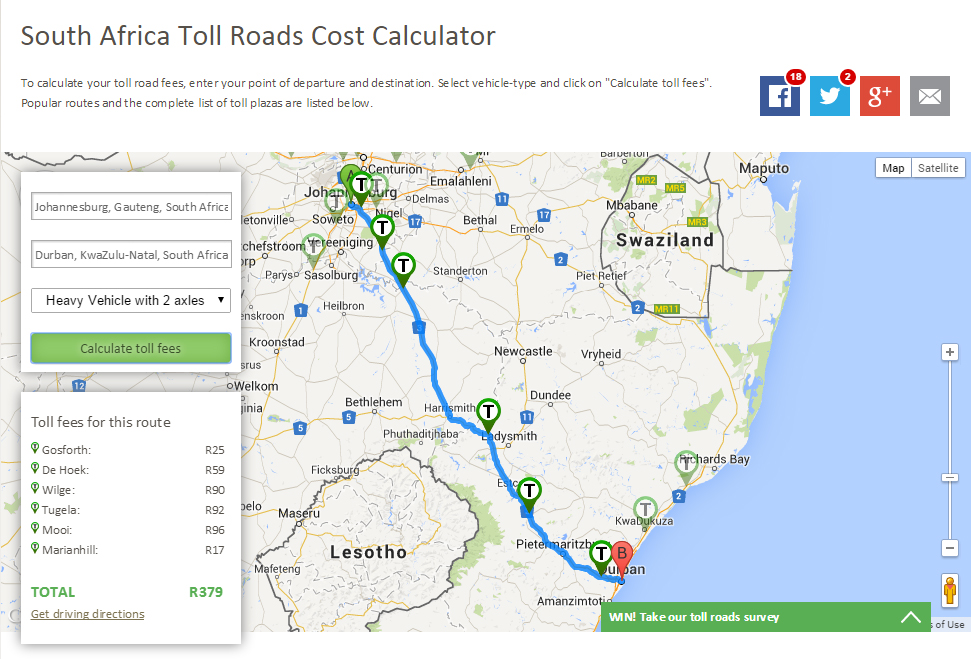This screenshot has width=971, height=659.
Task: Switch to Map view
Action: point(893,168)
